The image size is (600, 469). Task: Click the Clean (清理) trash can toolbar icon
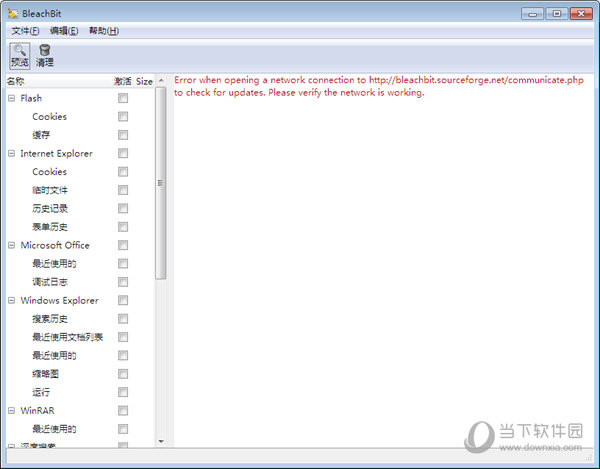(45, 56)
